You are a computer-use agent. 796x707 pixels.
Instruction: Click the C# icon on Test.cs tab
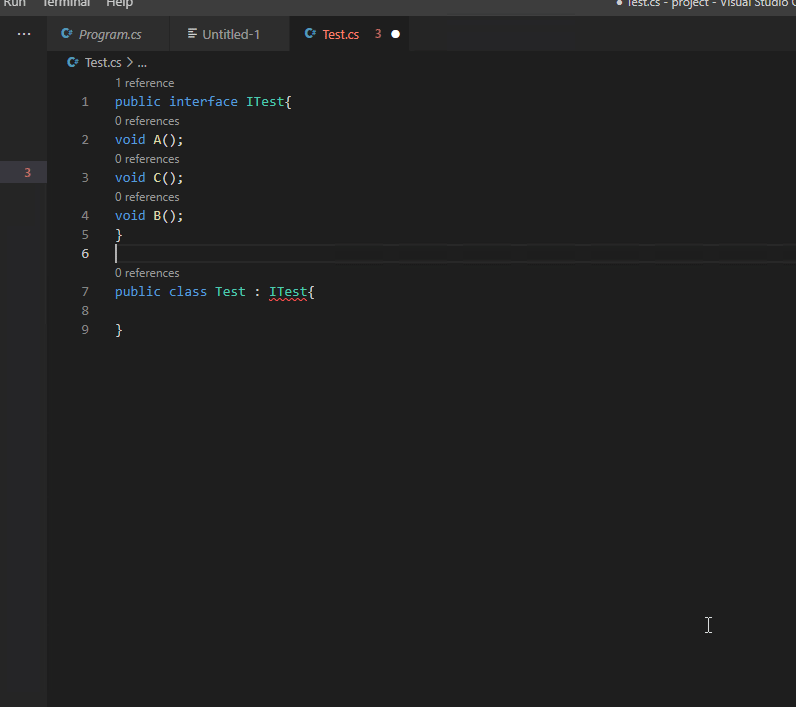point(310,33)
